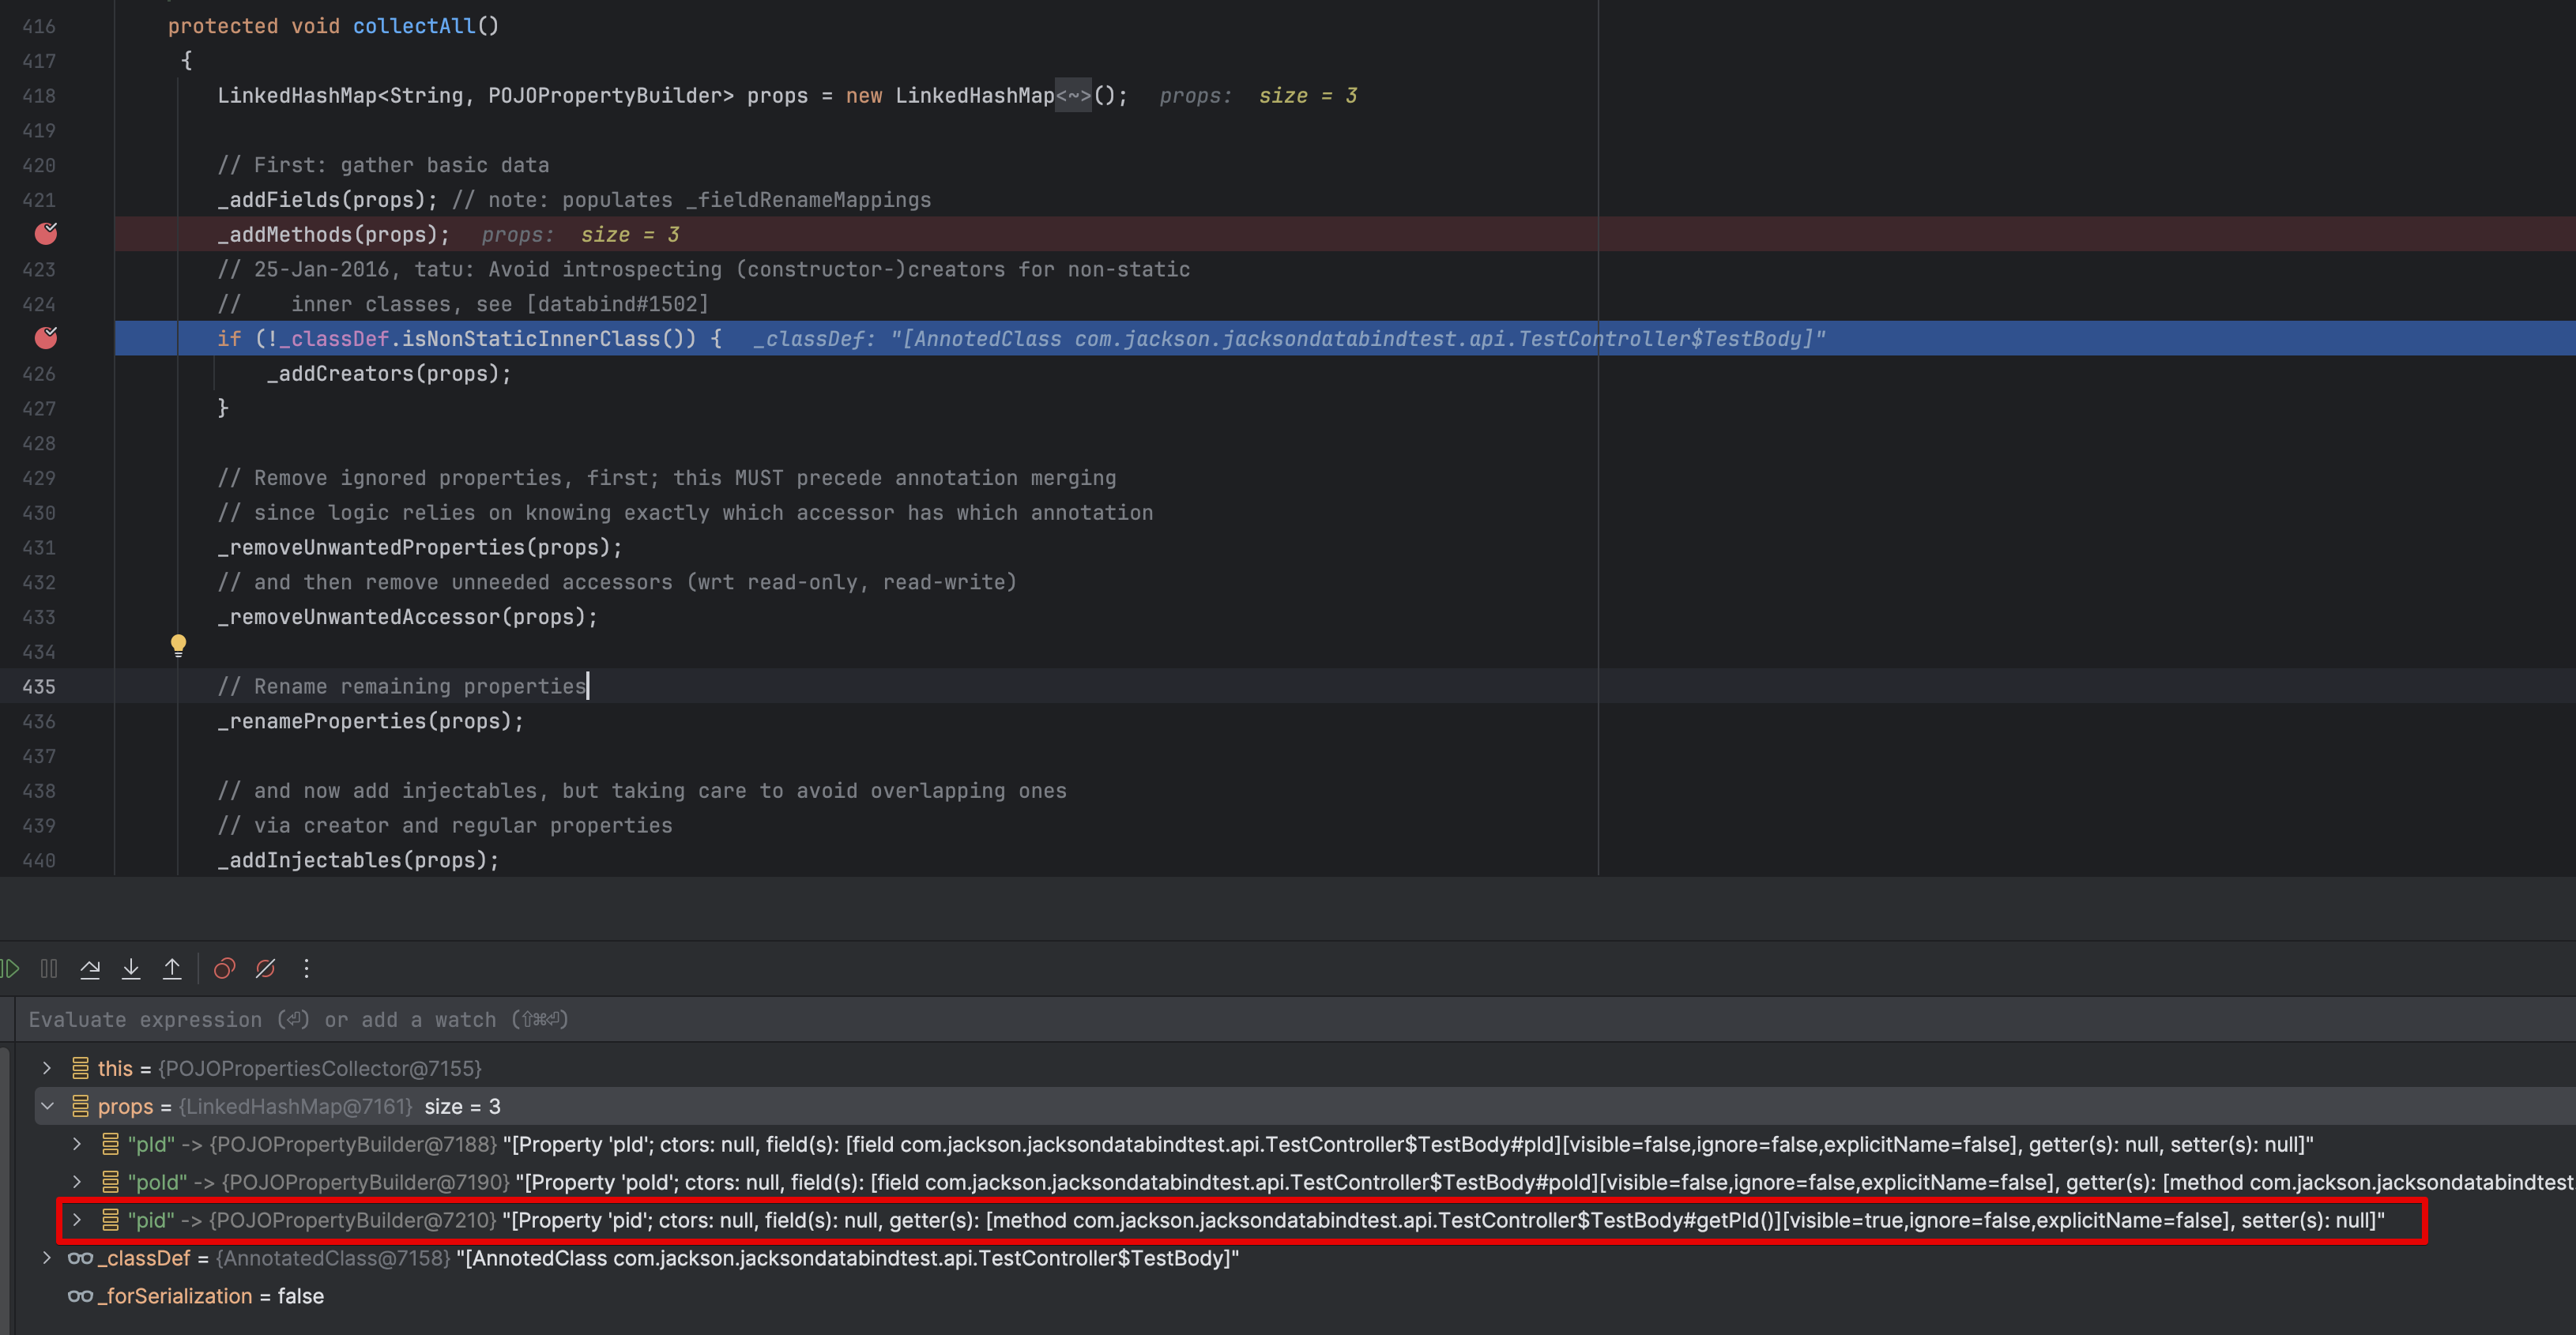Image resolution: width=2576 pixels, height=1335 pixels.
Task: Click the glasses watch icon beside _classDef
Action: click(x=80, y=1258)
